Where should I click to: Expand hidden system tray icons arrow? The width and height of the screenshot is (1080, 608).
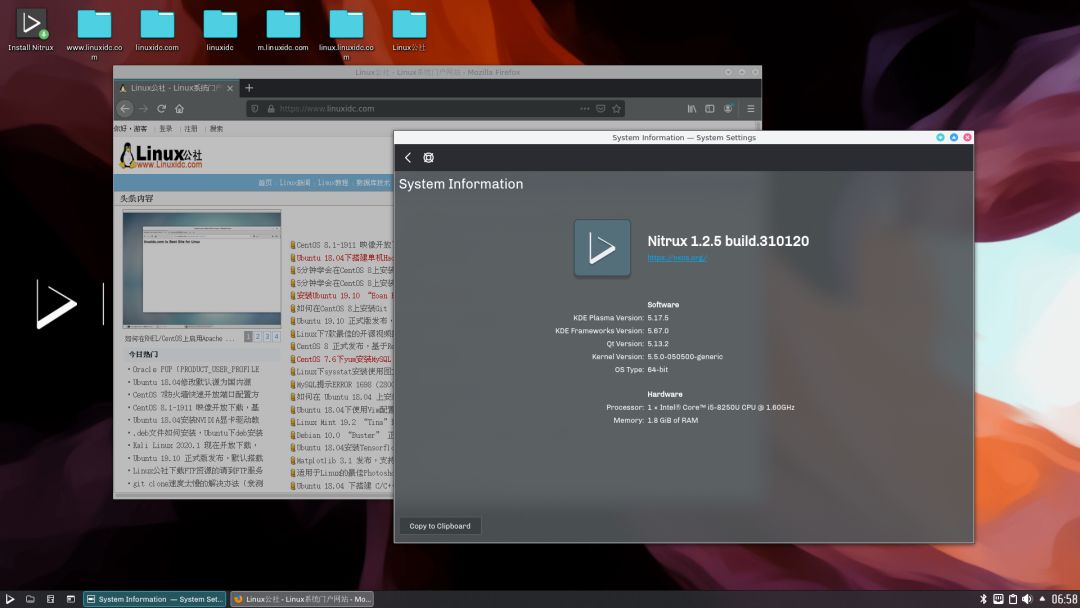click(x=1041, y=599)
